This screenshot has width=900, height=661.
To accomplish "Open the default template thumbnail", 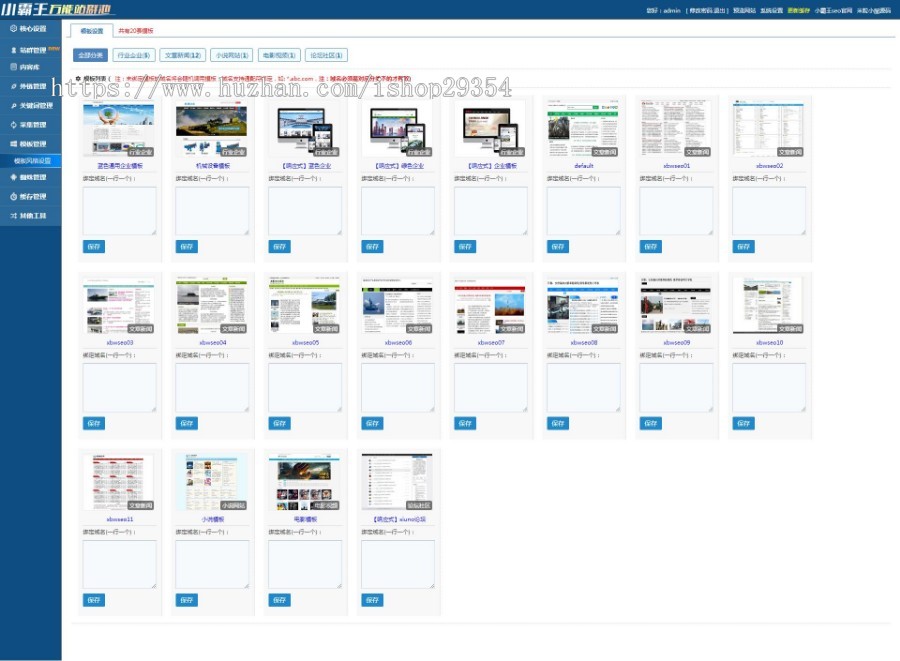I will coord(584,128).
